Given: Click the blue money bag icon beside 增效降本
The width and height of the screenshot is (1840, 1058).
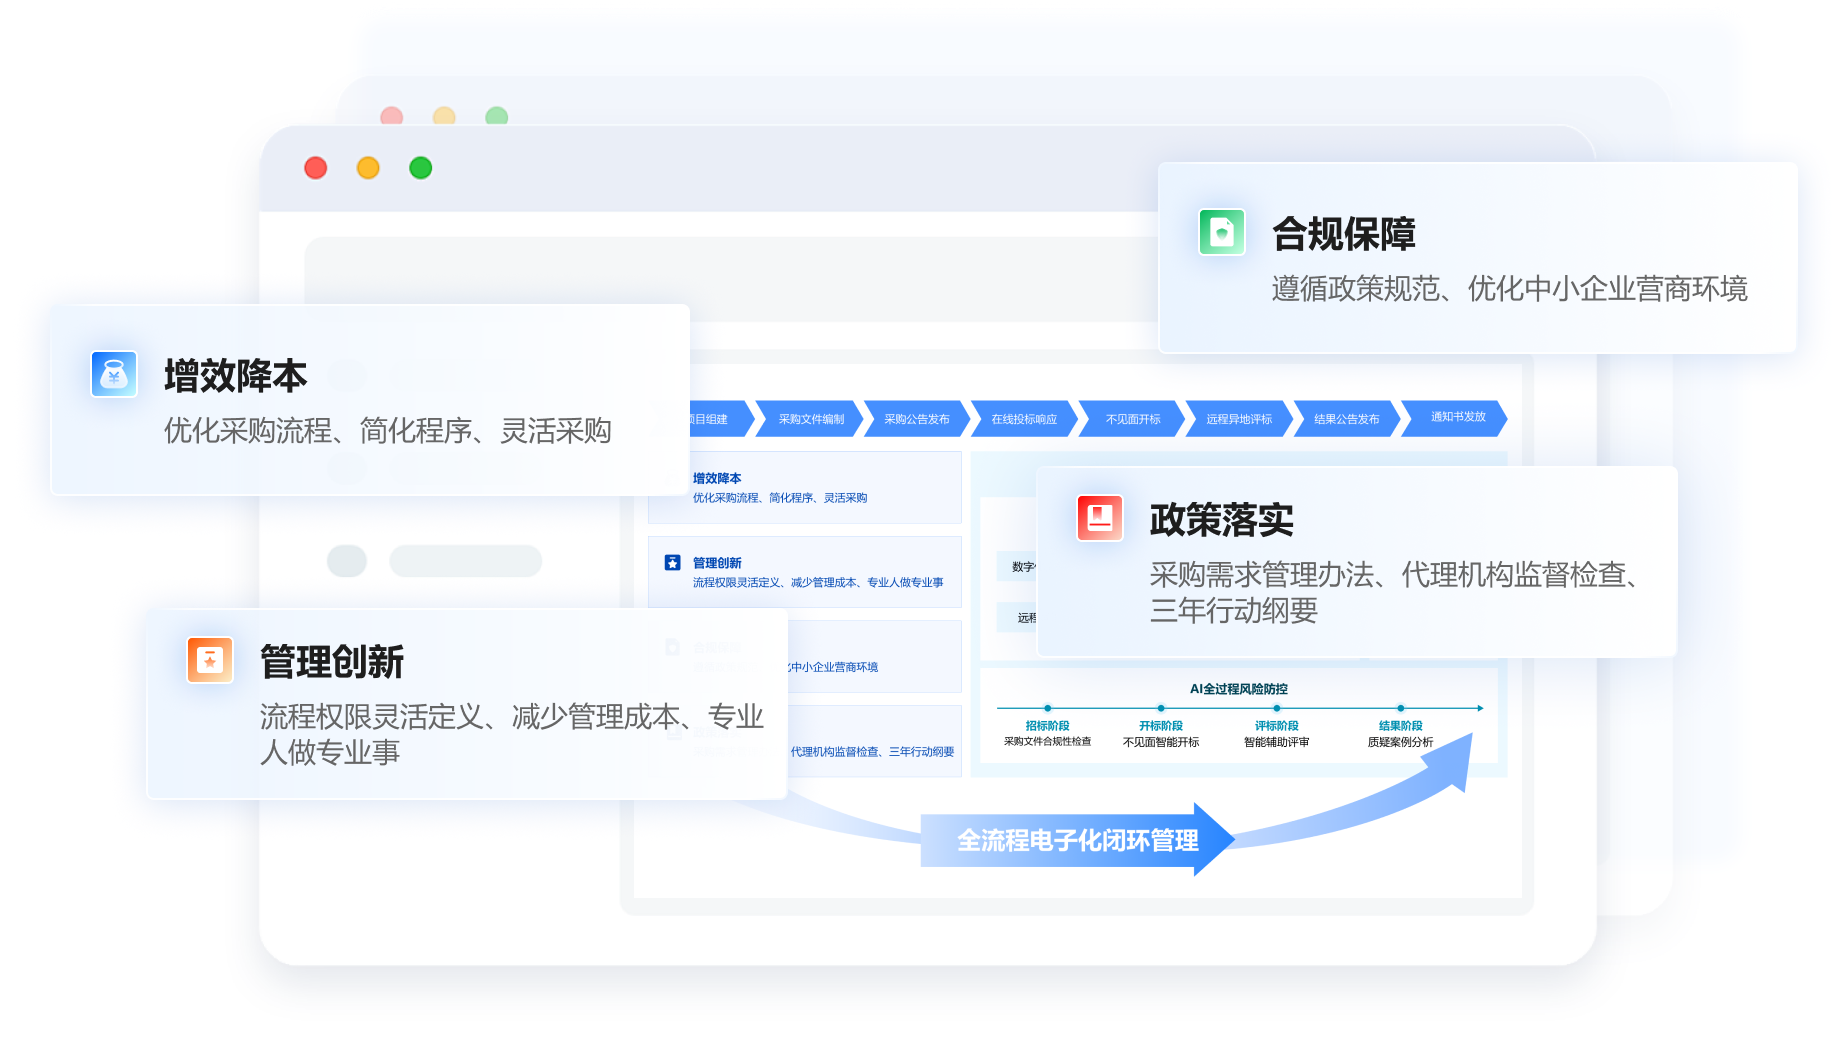Looking at the screenshot, I should [x=114, y=375].
